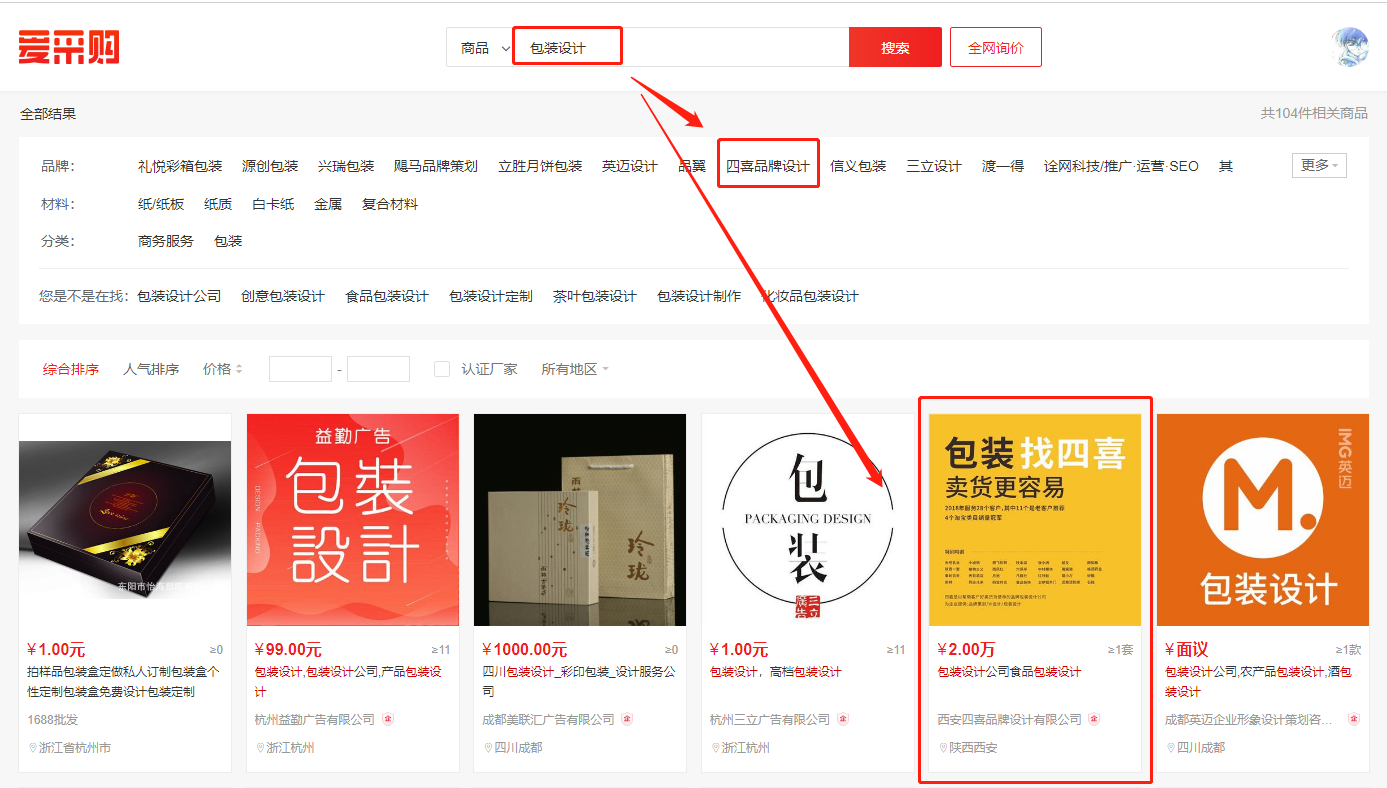Open the 所有地区 region dropdown
The height and width of the screenshot is (788, 1387).
pos(575,369)
